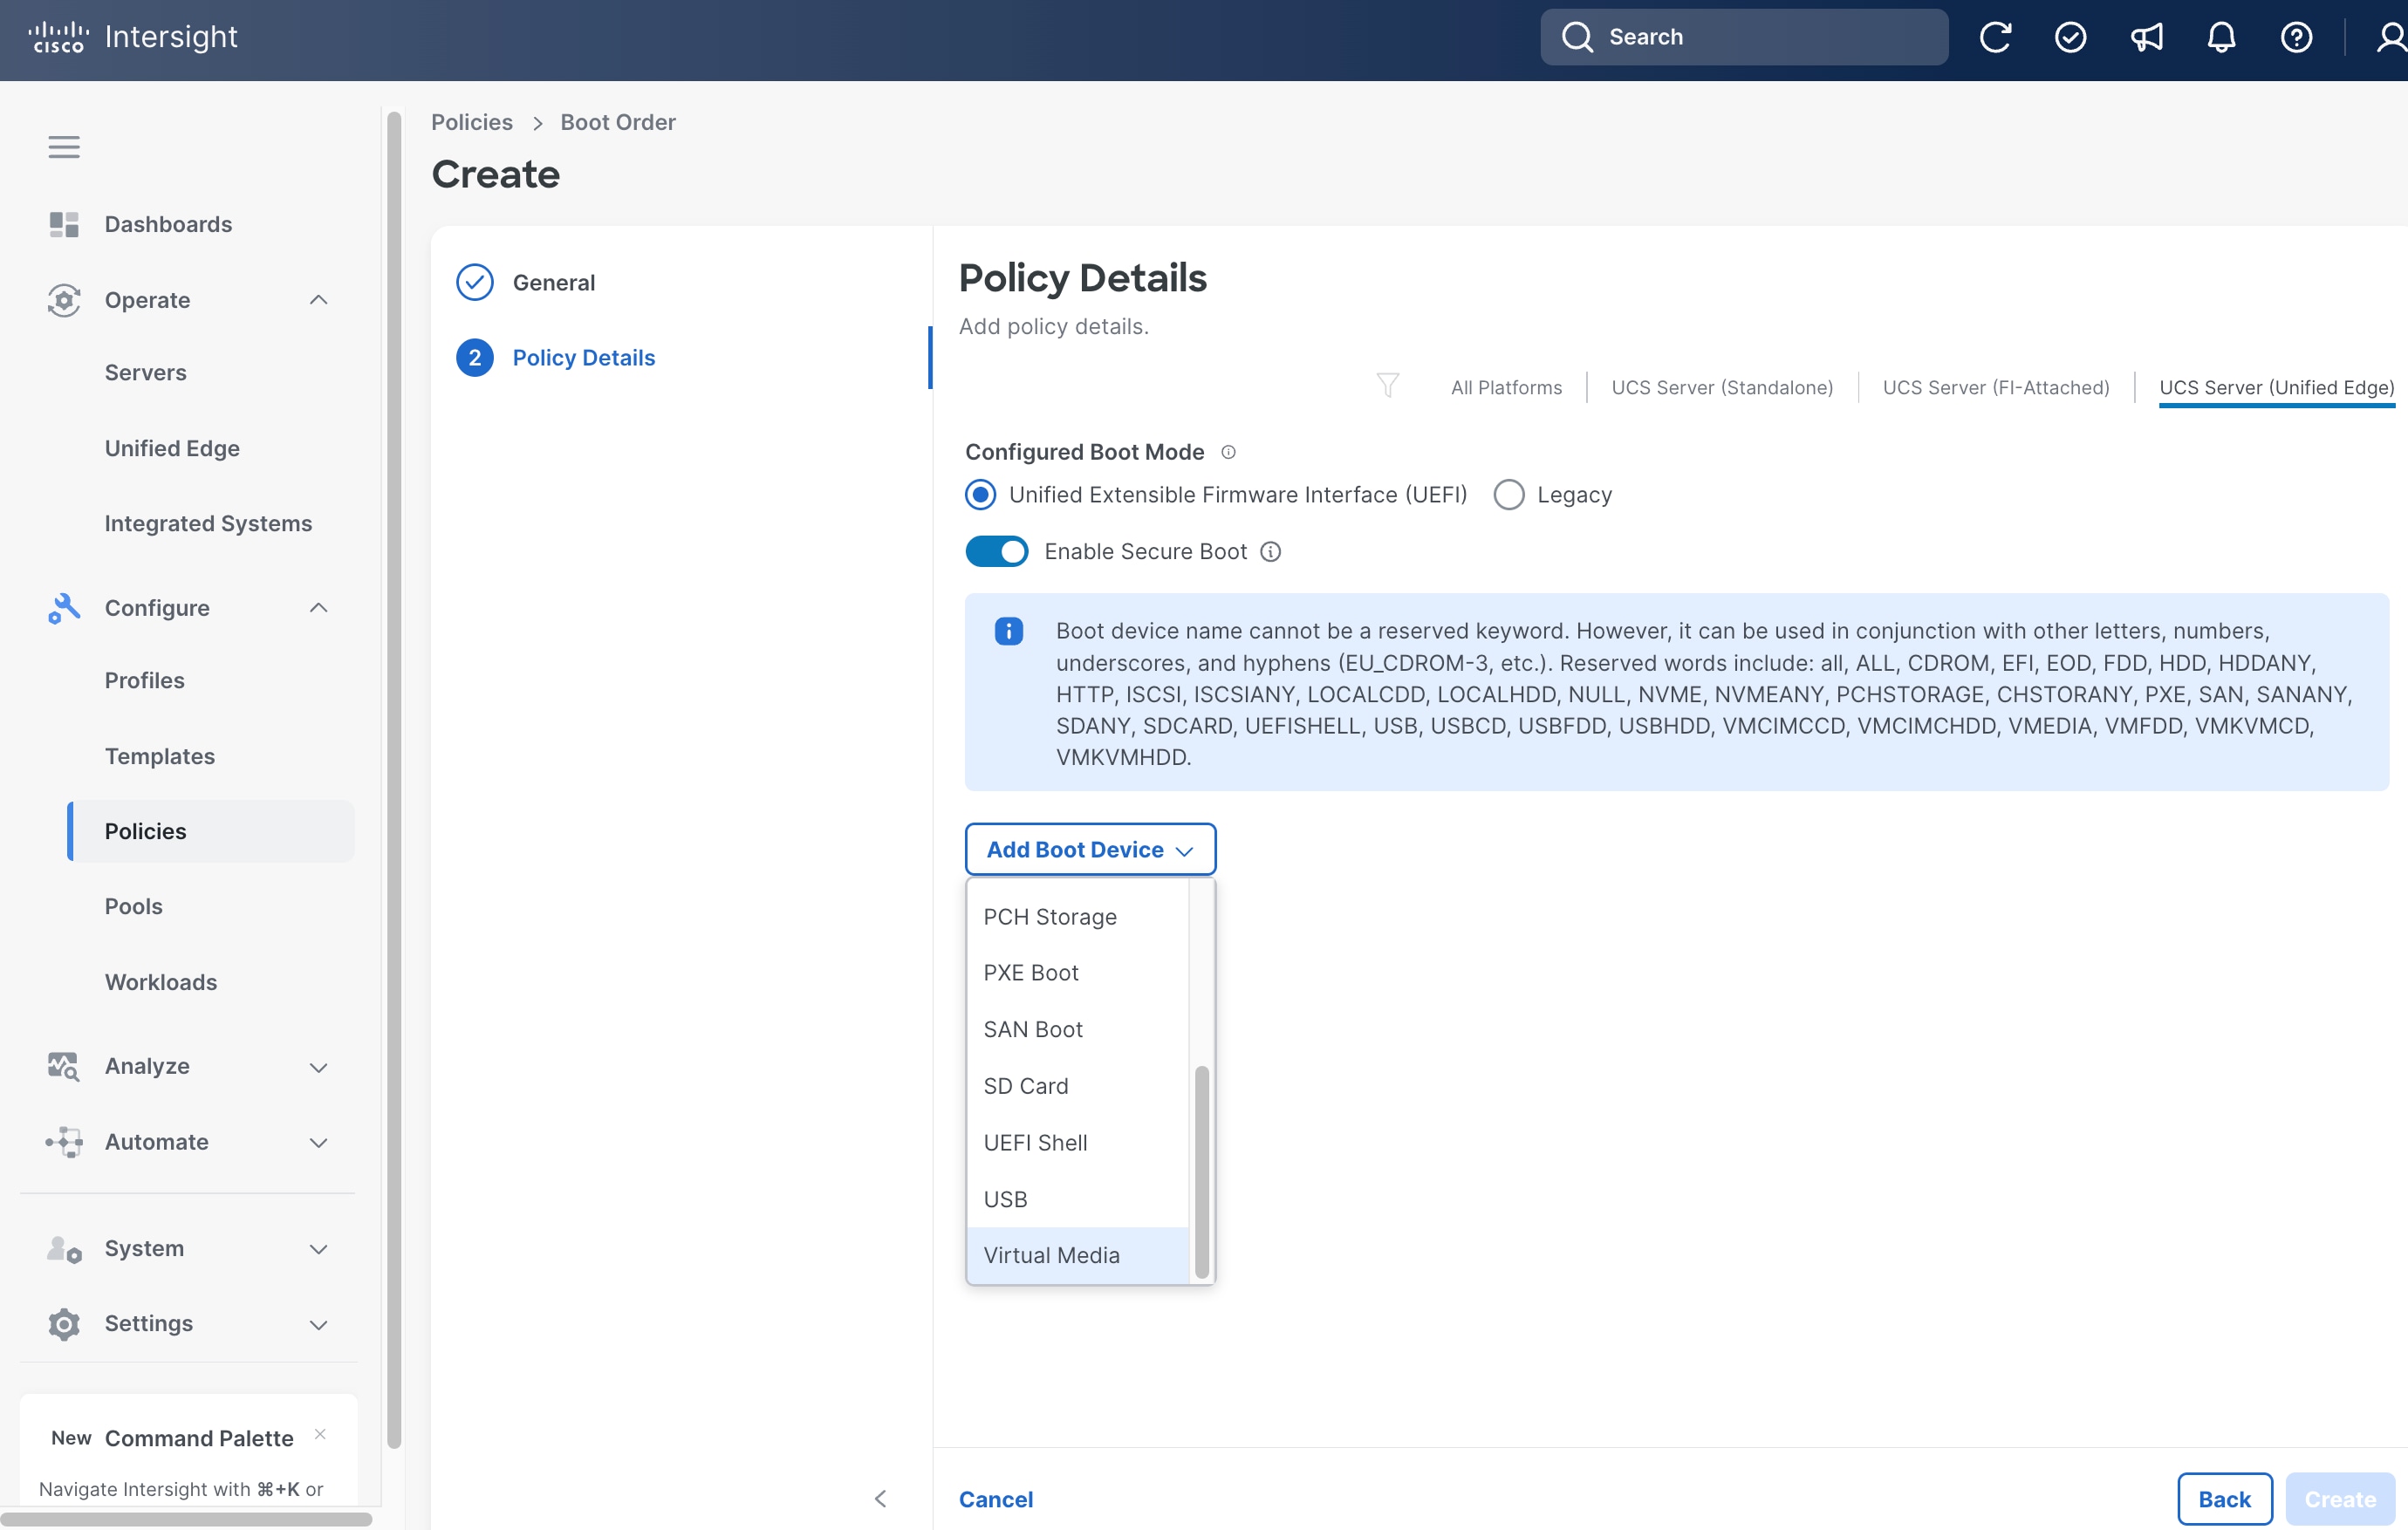Screen dimensions: 2408x1530
Task: Open Pools in sidebar
Action: [133, 906]
